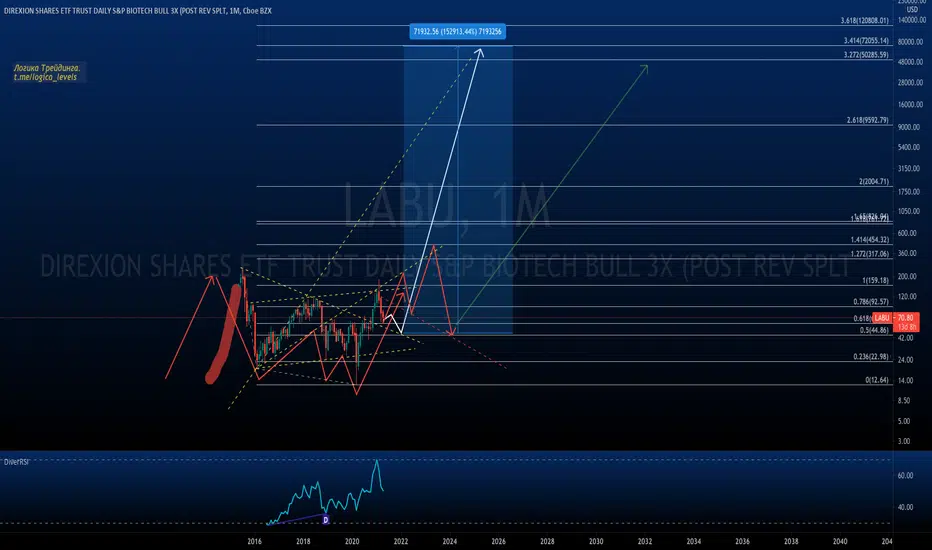Click 120.00 on the price axis
The height and width of the screenshot is (550, 932).
(908, 297)
